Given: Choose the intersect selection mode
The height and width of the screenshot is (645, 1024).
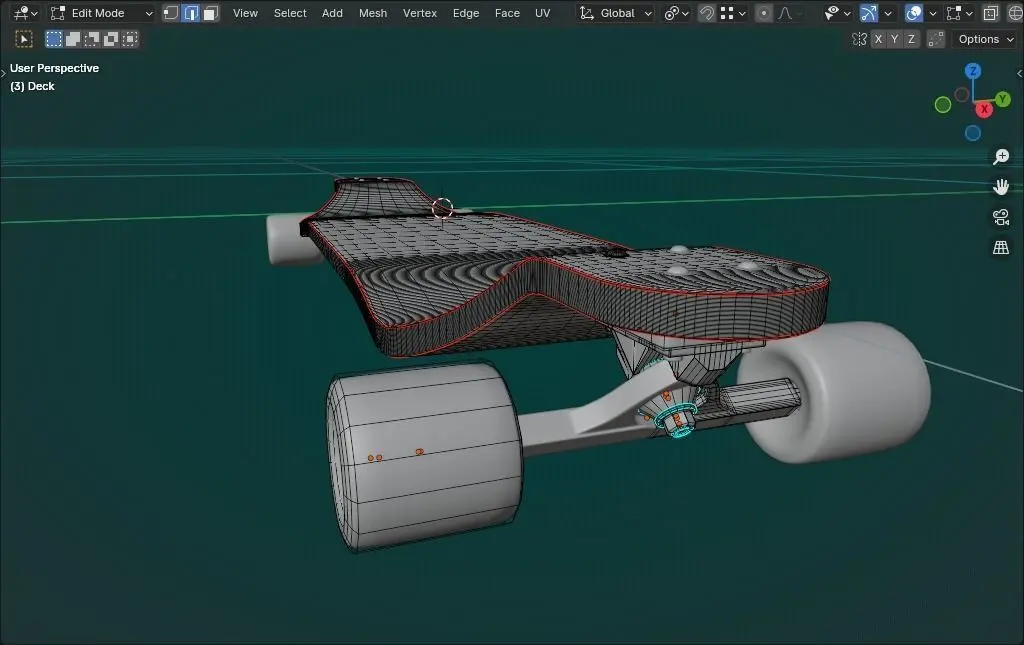Looking at the screenshot, I should pyautogui.click(x=130, y=39).
